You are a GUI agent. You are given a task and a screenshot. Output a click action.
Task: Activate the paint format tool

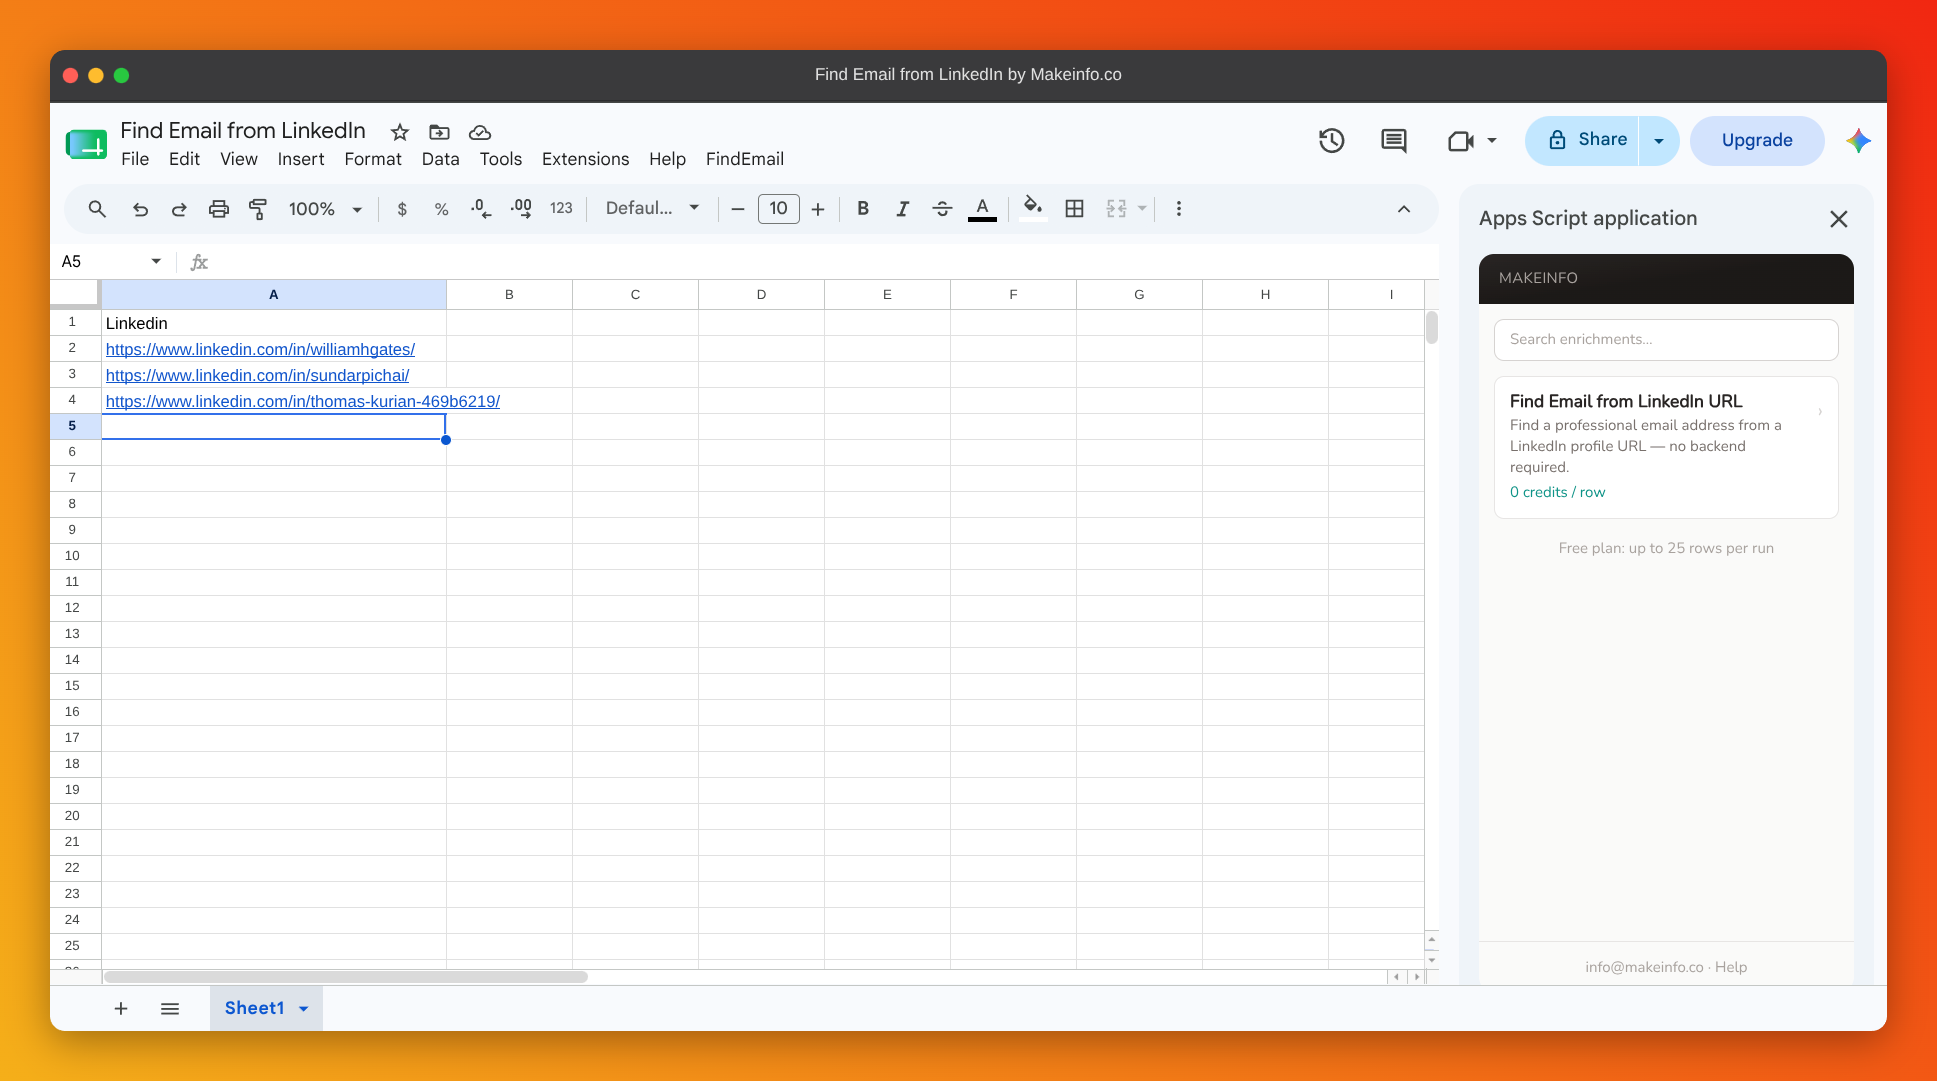coord(258,209)
